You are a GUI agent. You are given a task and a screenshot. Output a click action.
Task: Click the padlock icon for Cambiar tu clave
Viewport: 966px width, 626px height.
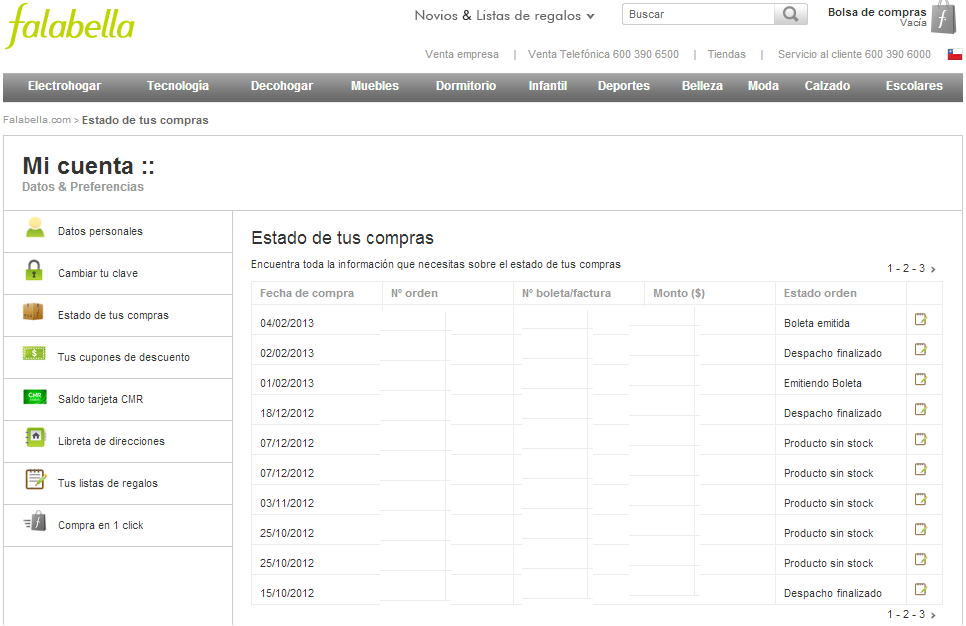click(34, 270)
